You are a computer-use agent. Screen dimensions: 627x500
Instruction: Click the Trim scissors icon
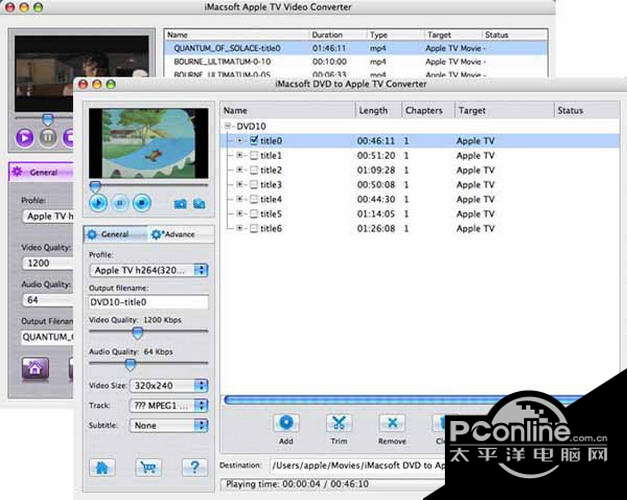click(339, 423)
